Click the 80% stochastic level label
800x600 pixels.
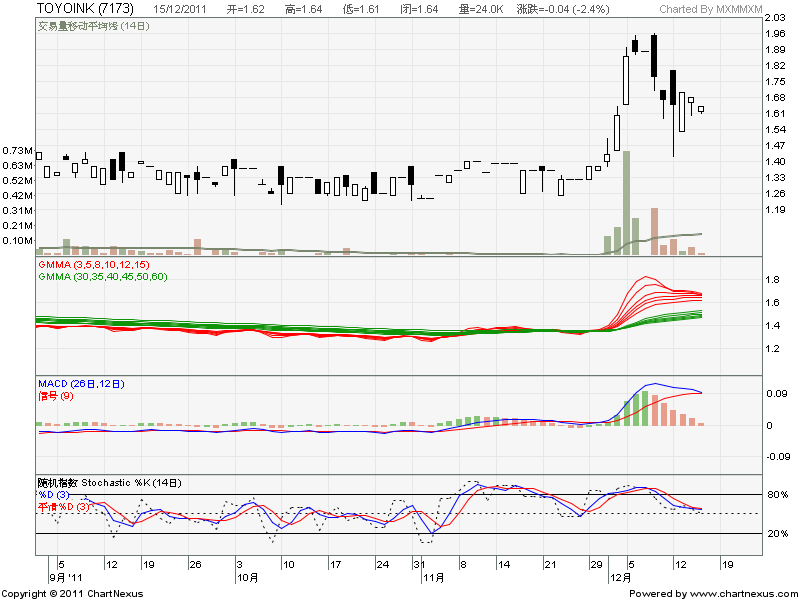coord(774,495)
